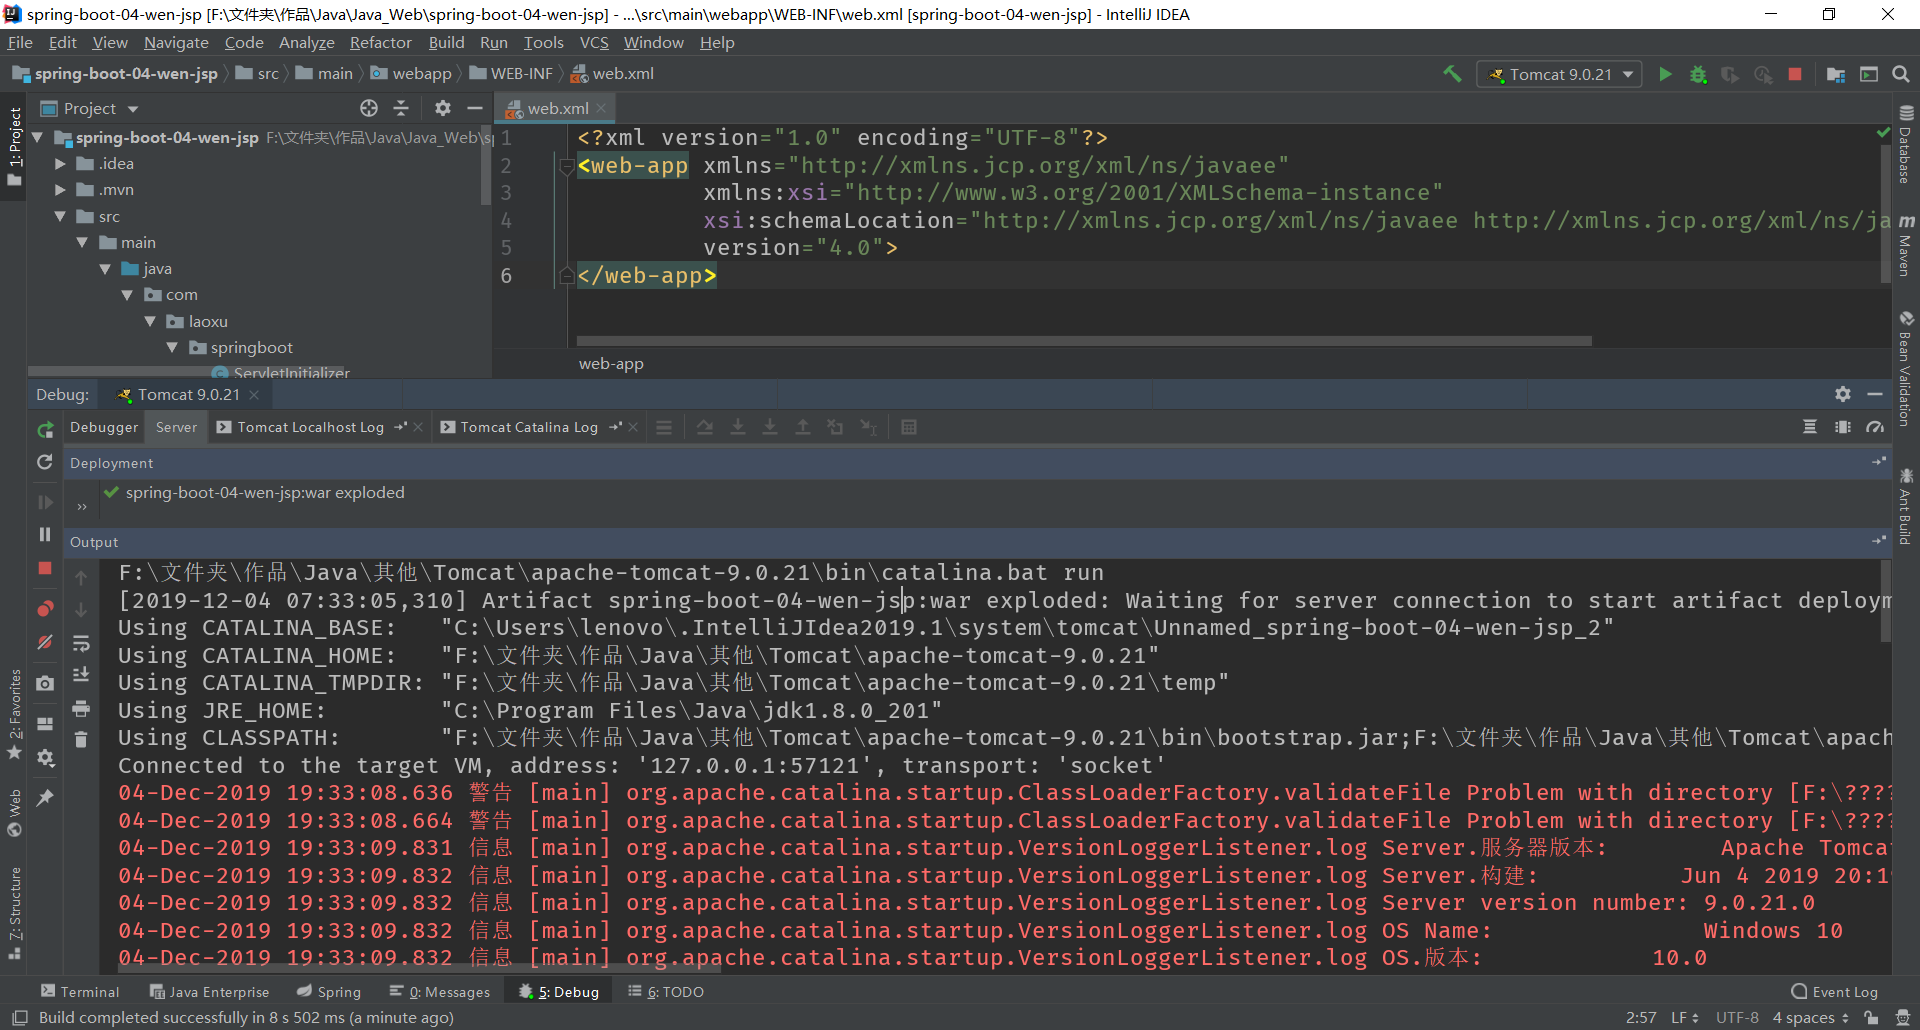Image resolution: width=1920 pixels, height=1030 pixels.
Task: Click the Evaluate Expression calculator icon
Action: pos(909,427)
